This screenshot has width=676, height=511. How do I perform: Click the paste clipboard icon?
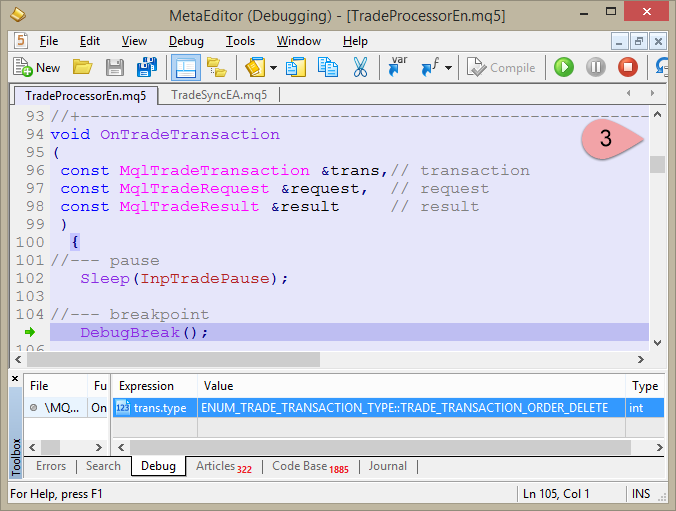click(295, 68)
